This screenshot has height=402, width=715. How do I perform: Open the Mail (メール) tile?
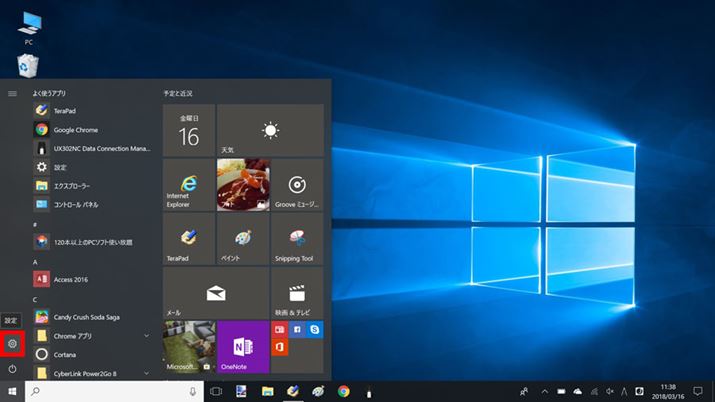(x=215, y=292)
